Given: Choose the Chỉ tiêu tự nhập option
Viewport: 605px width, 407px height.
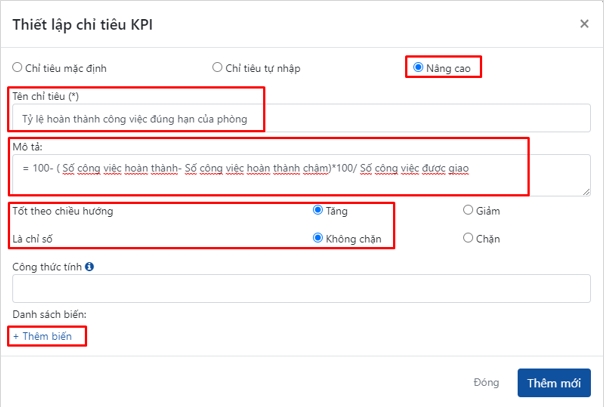Looking at the screenshot, I should coord(217,68).
